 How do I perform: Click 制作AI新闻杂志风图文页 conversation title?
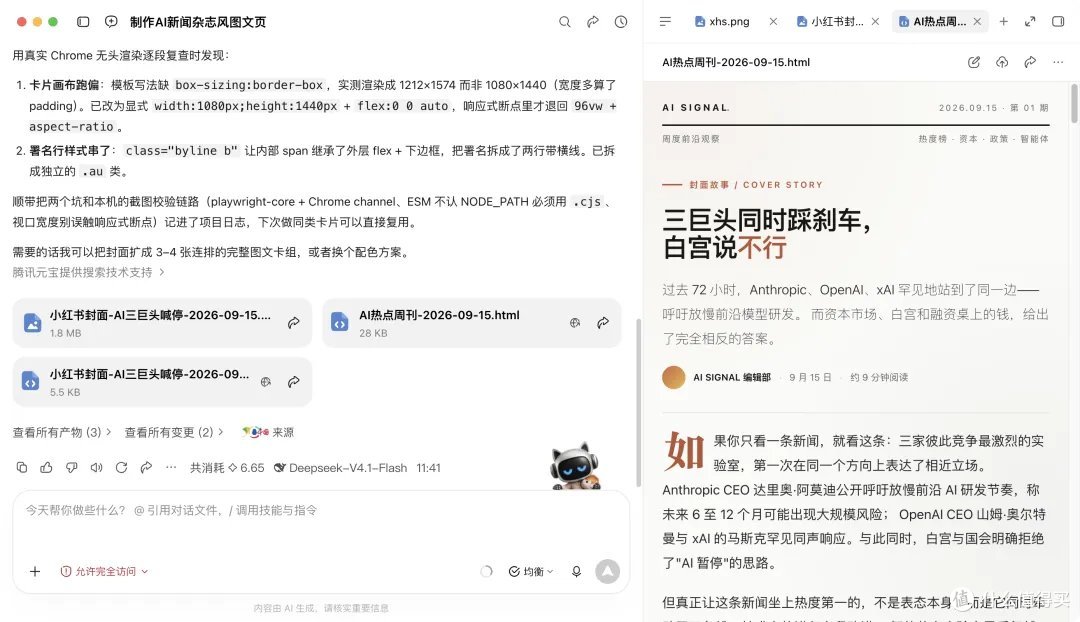pos(198,21)
